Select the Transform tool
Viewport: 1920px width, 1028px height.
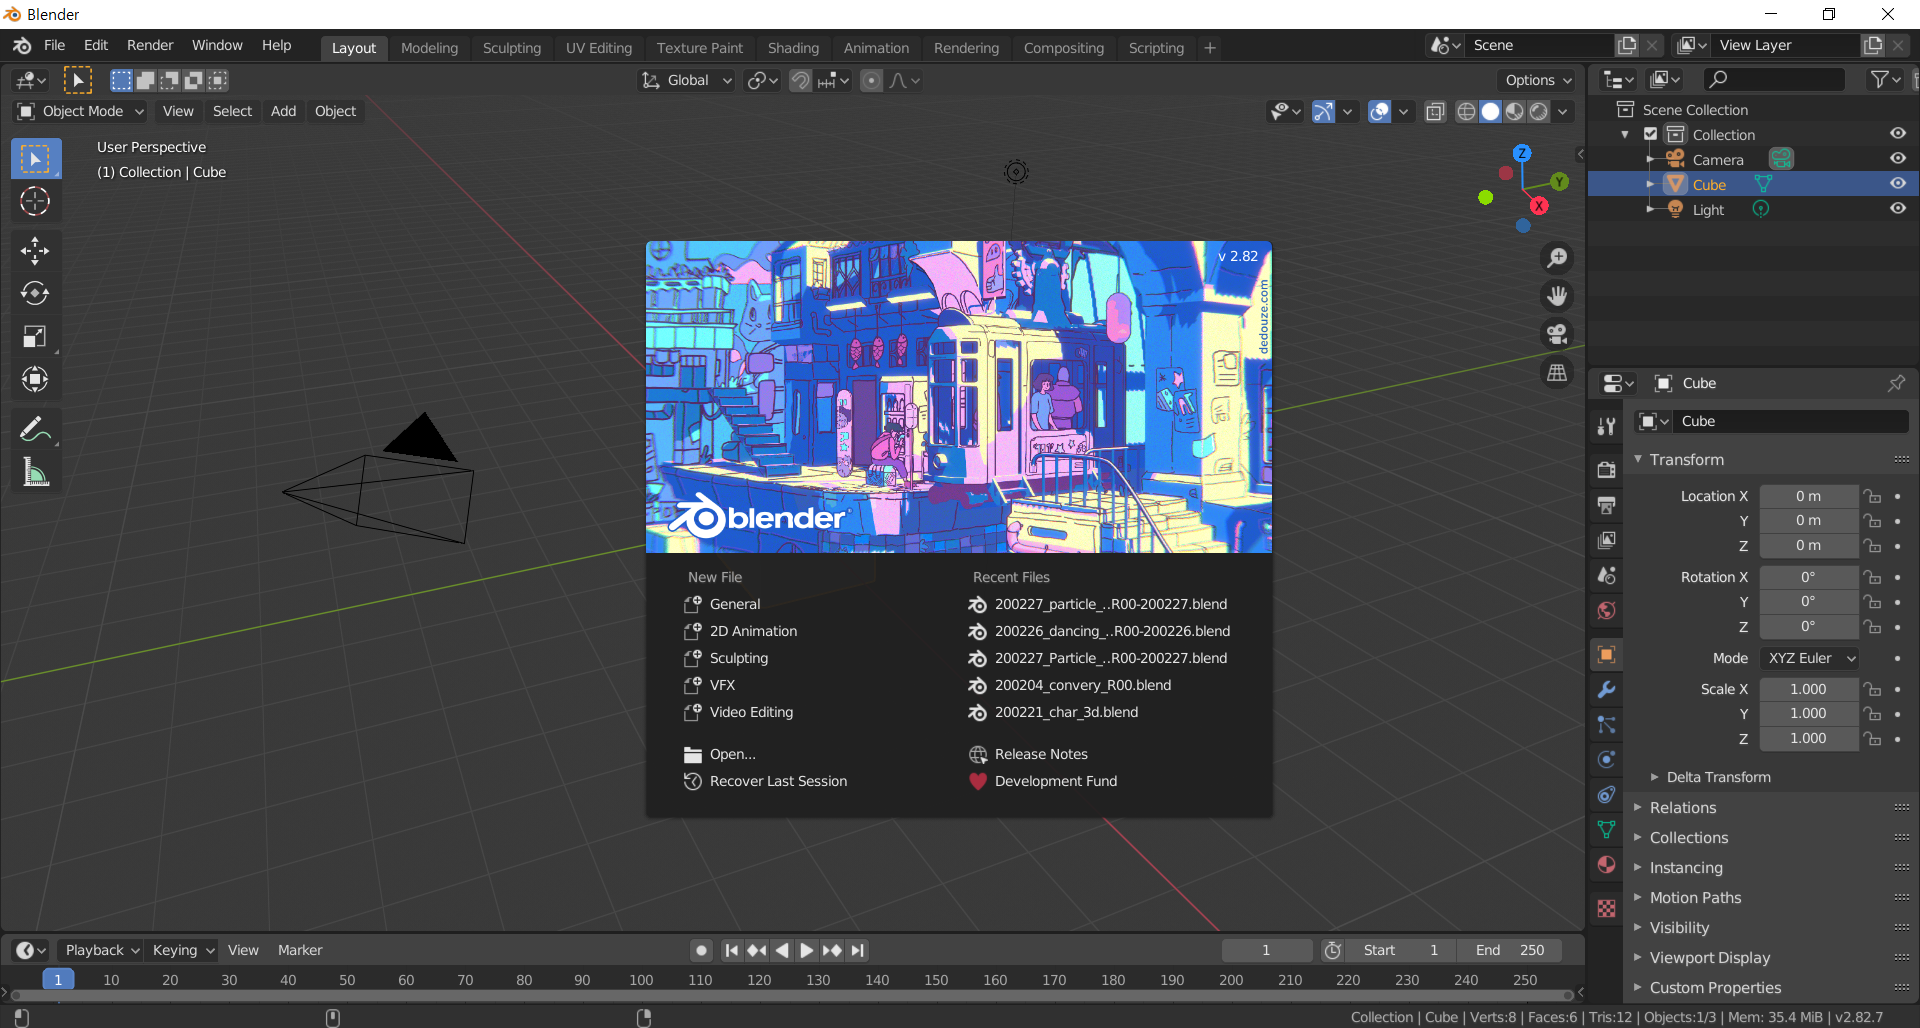point(35,379)
